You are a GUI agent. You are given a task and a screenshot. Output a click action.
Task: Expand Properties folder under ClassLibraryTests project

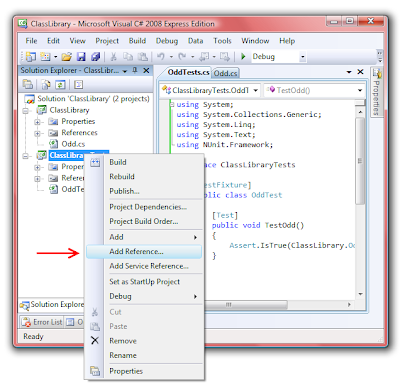click(37, 167)
